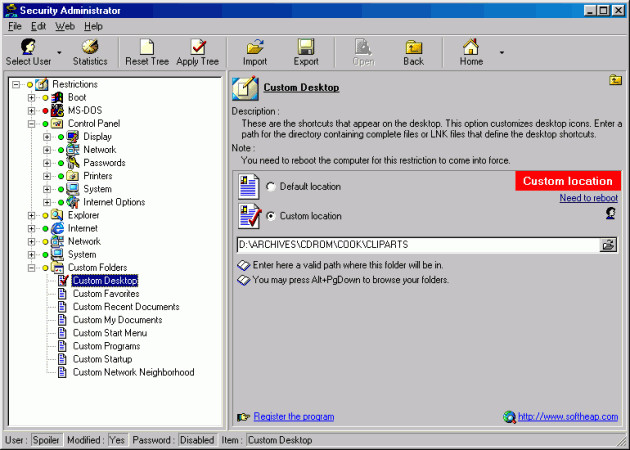Select the Internet Explorer icon in tree
The width and height of the screenshot is (630, 450).
click(x=57, y=228)
